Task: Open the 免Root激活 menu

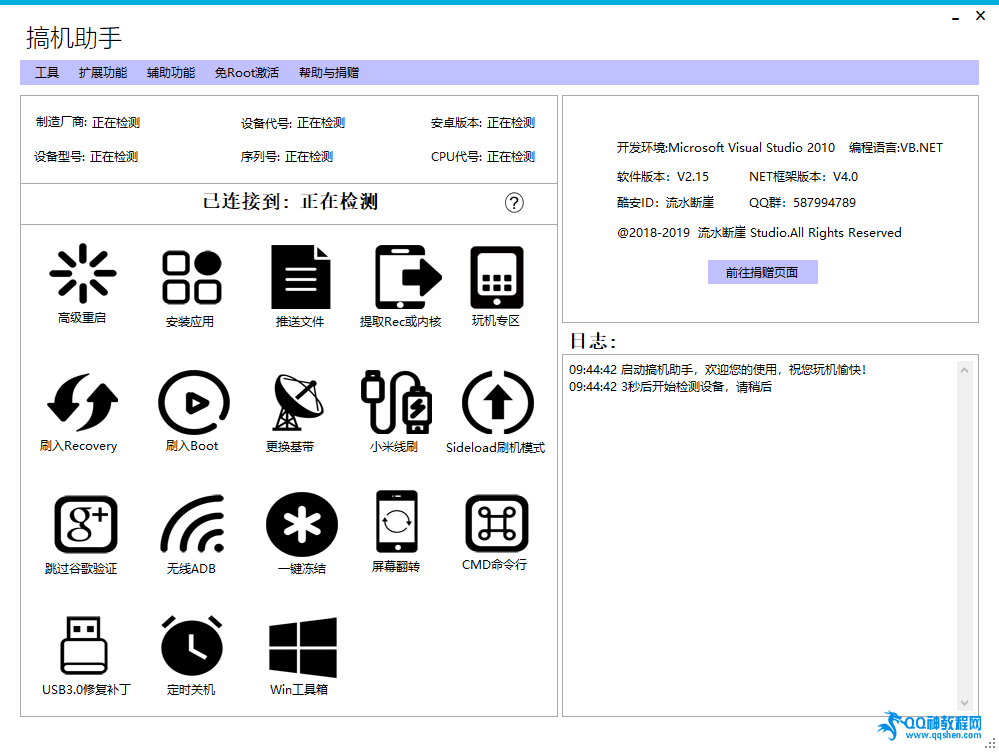Action: [247, 73]
